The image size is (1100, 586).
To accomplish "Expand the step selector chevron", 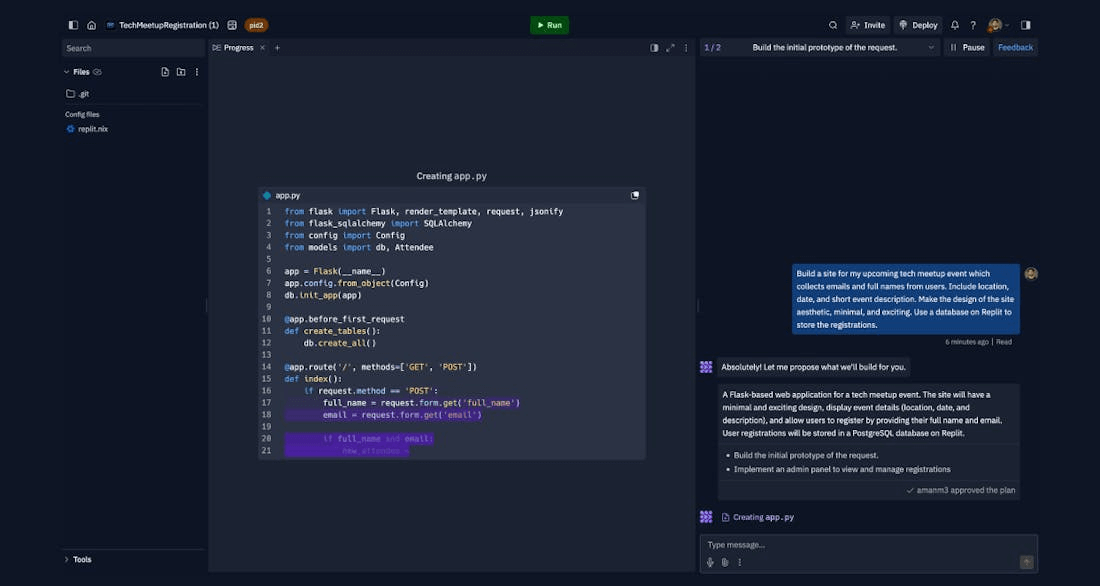I will coord(931,48).
